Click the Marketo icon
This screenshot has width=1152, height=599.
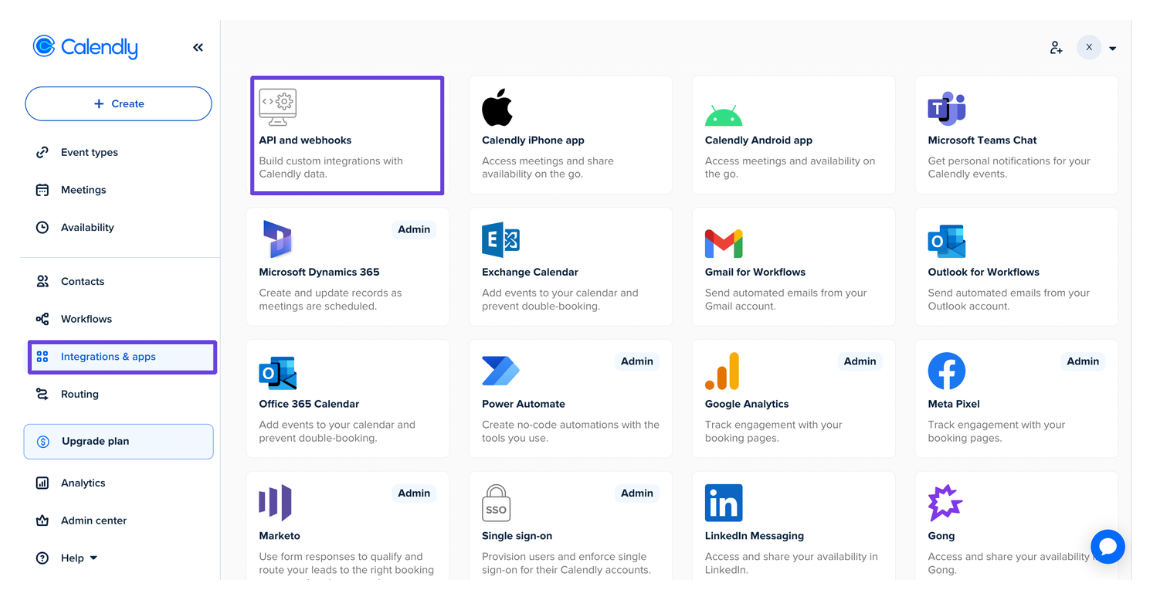pos(276,503)
